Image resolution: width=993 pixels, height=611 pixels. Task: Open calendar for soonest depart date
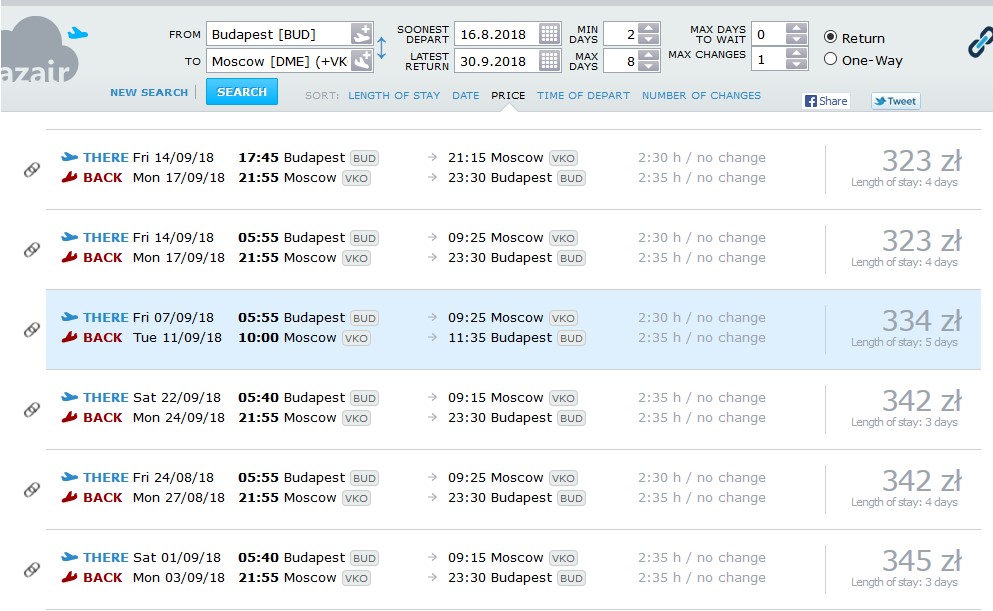click(549, 34)
